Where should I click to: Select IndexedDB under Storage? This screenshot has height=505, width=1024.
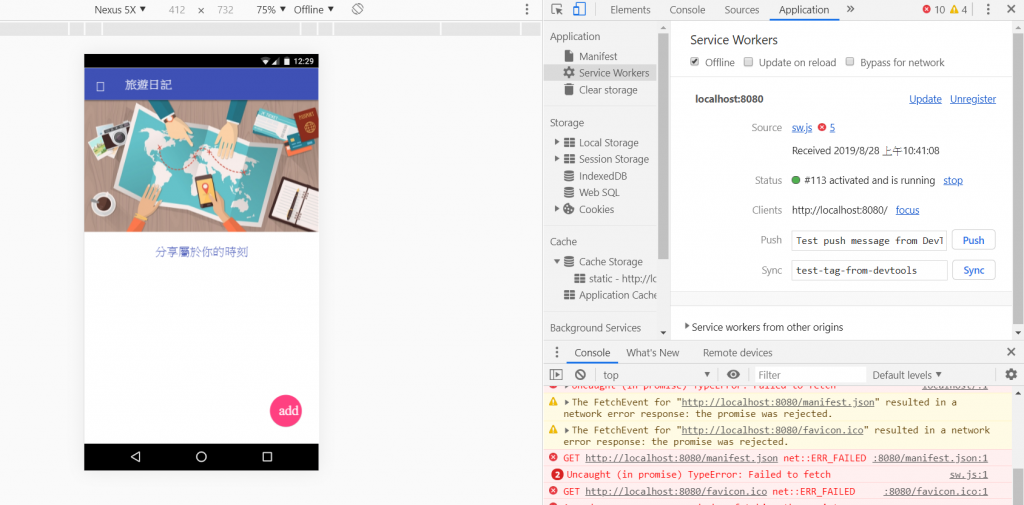pyautogui.click(x=602, y=176)
